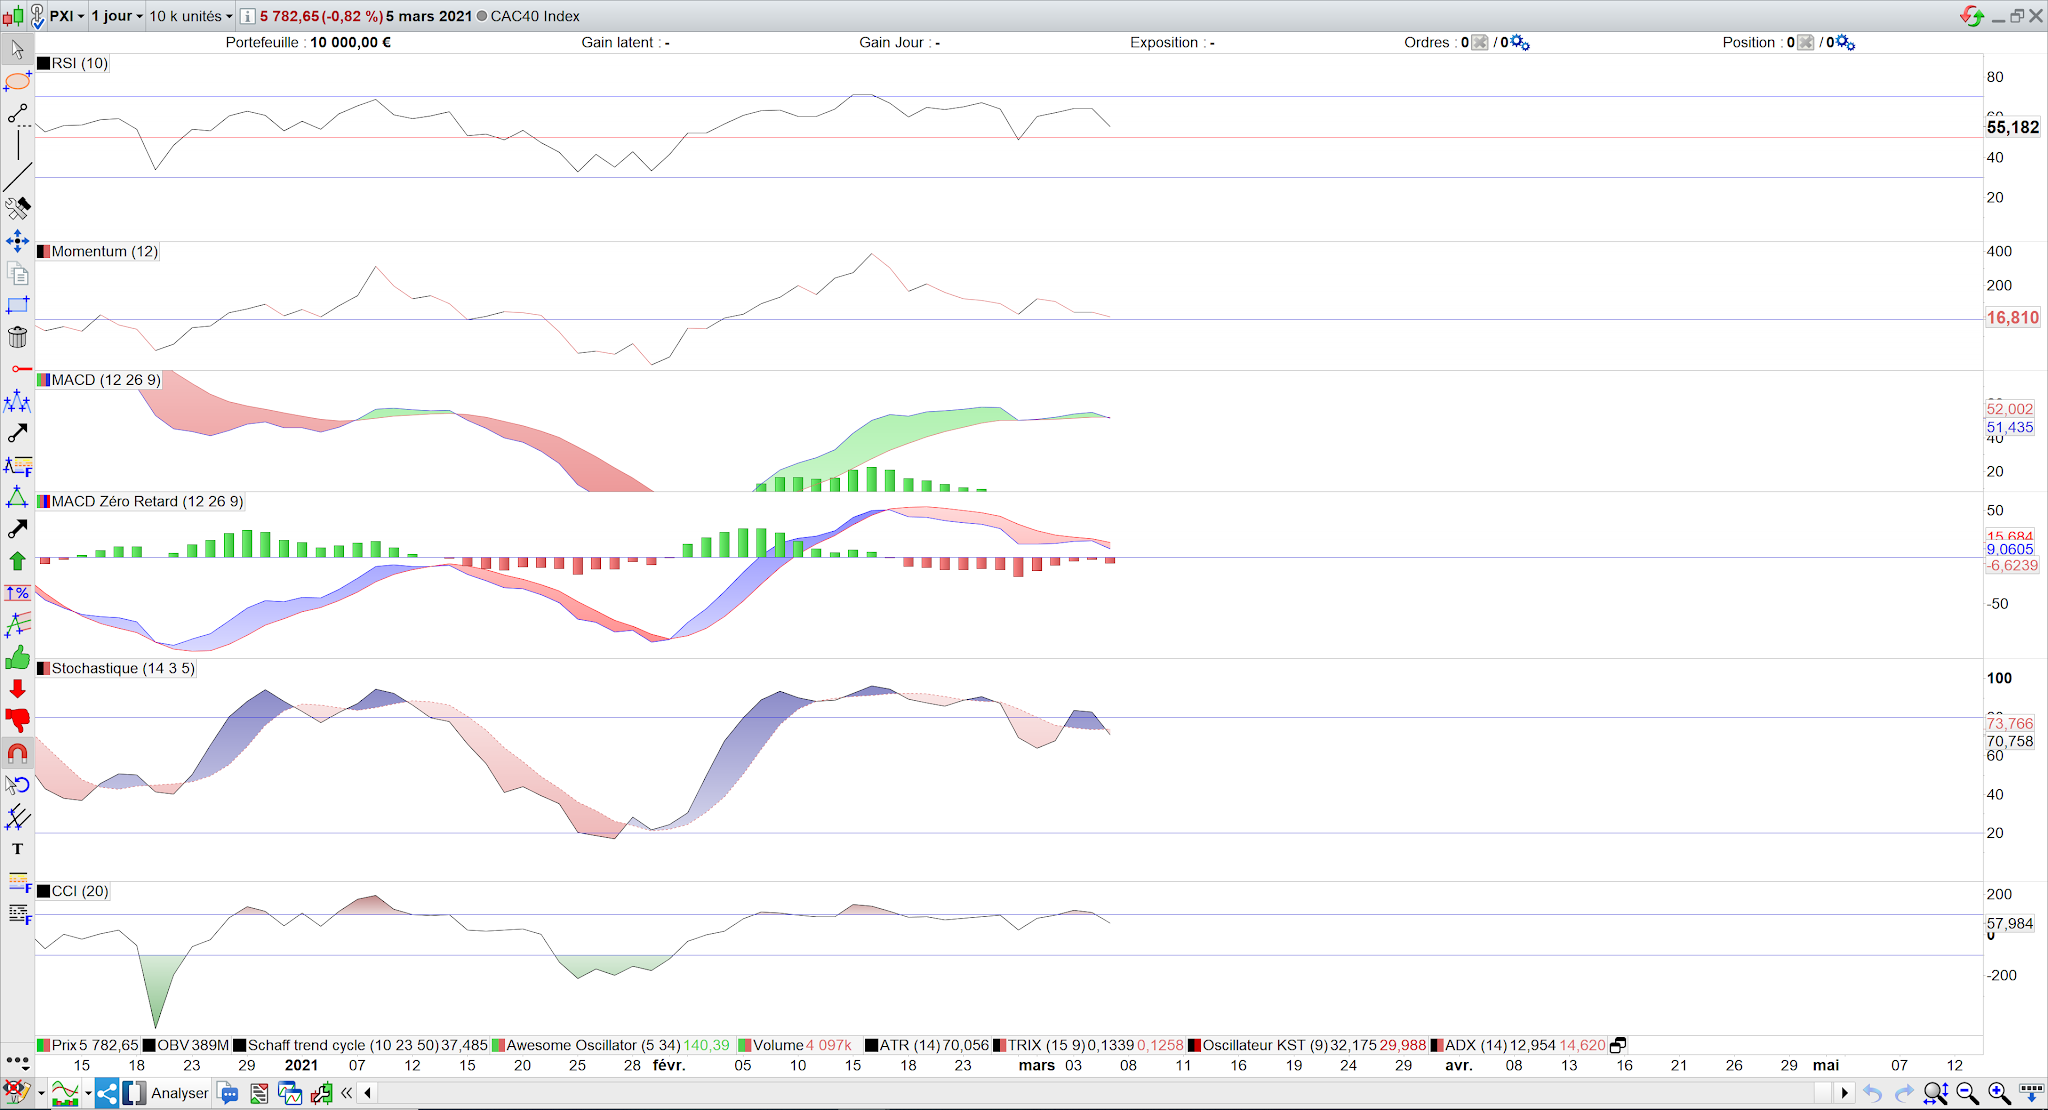This screenshot has height=1110, width=2048.
Task: Select the rectangle drawing tool
Action: [x=17, y=305]
